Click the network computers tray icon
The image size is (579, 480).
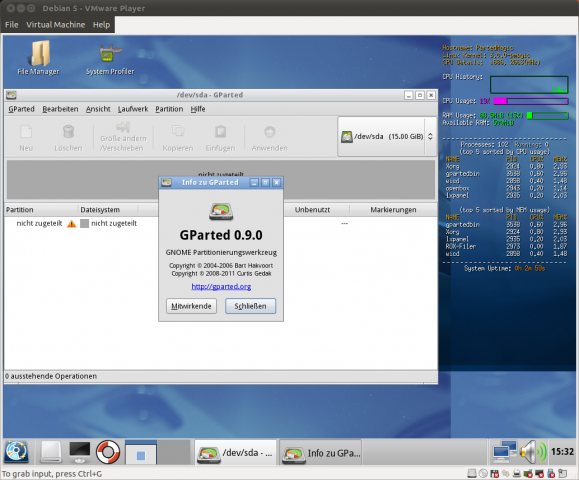pos(505,452)
